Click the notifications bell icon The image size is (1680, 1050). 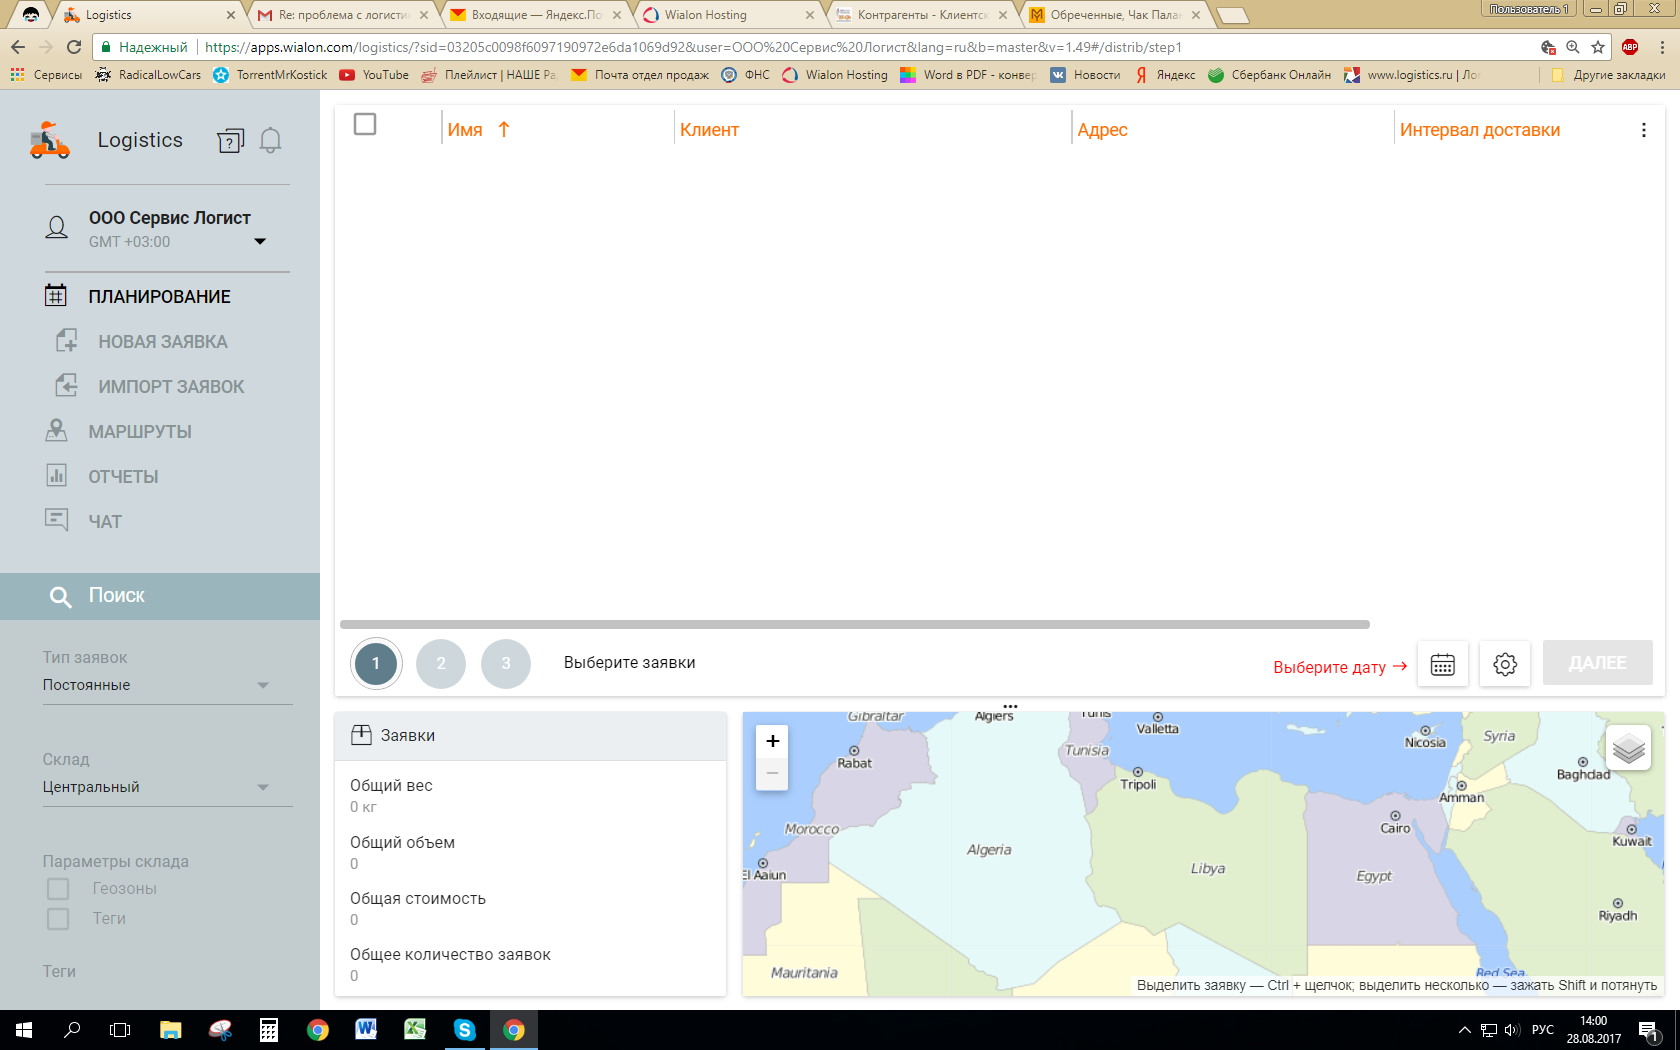click(x=270, y=141)
